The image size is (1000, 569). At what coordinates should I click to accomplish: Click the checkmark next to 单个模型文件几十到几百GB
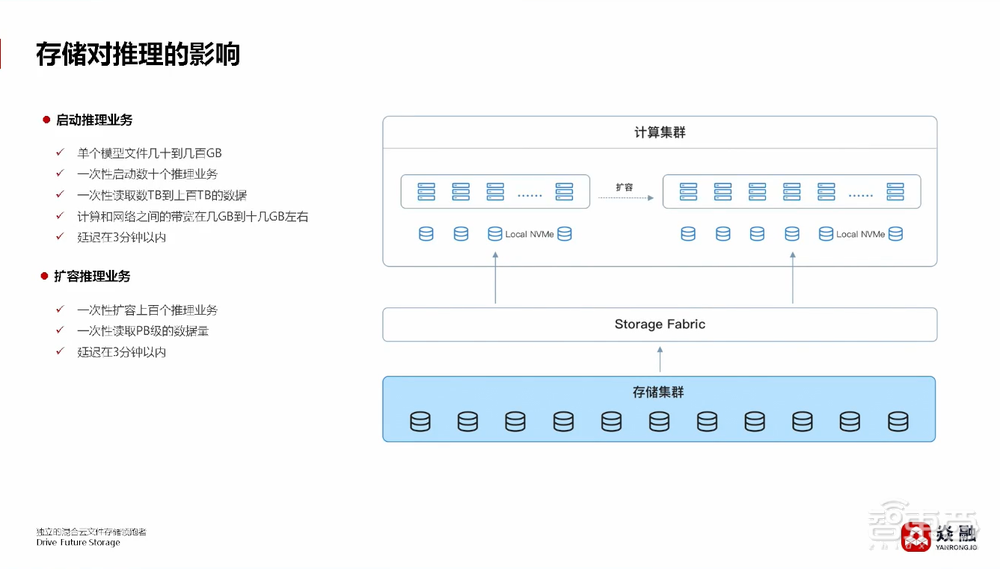pyautogui.click(x=61, y=153)
